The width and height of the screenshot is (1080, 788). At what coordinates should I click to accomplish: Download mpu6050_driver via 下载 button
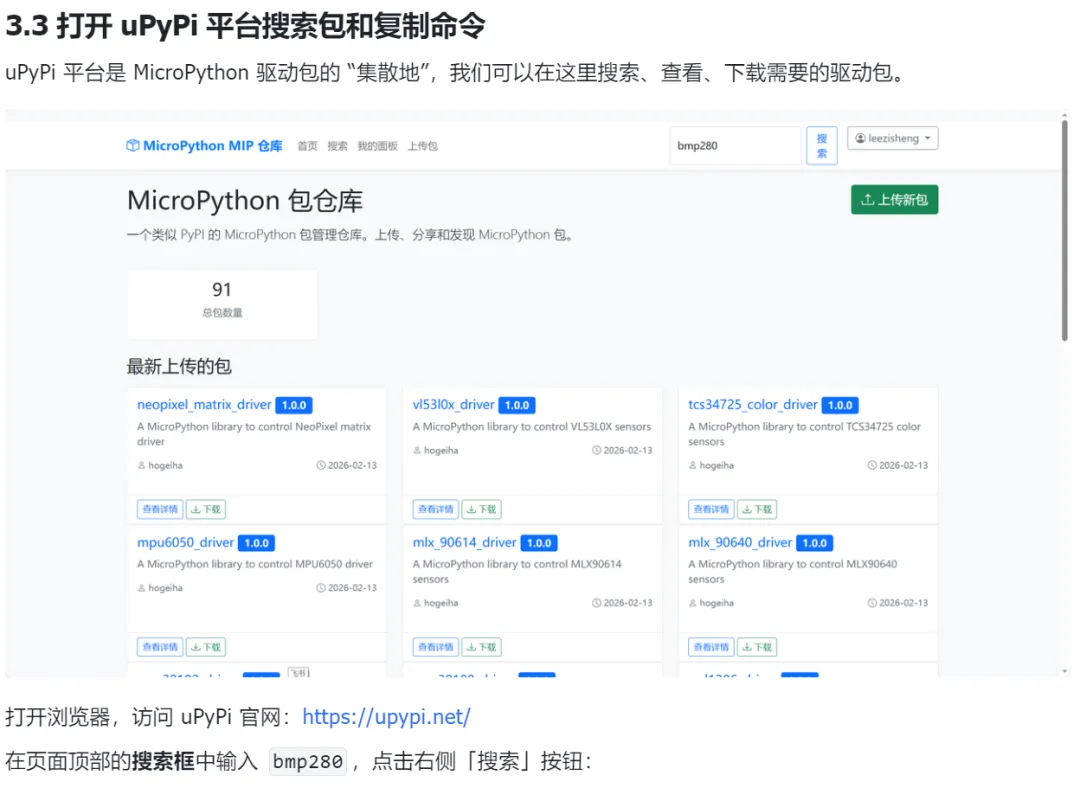coord(206,647)
